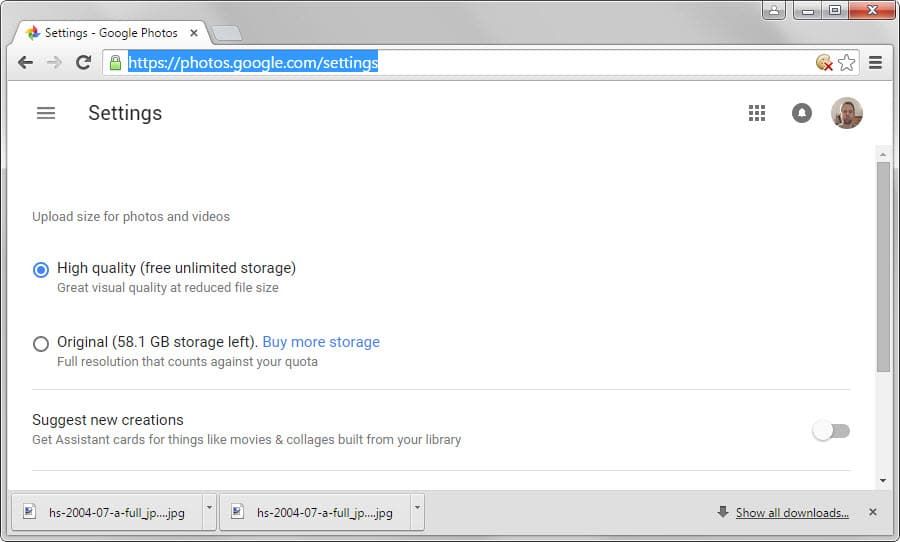Click the browser forward arrow
This screenshot has height=542, width=900.
55,63
